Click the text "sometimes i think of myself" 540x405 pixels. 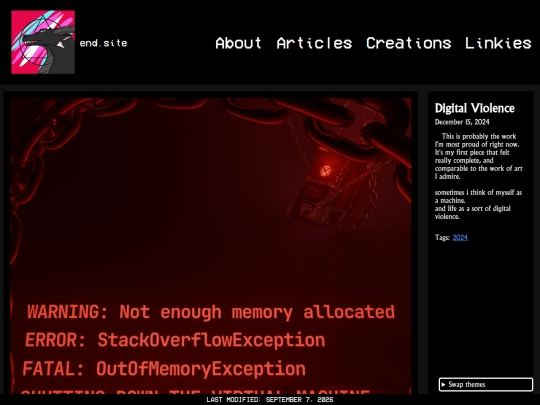point(474,193)
